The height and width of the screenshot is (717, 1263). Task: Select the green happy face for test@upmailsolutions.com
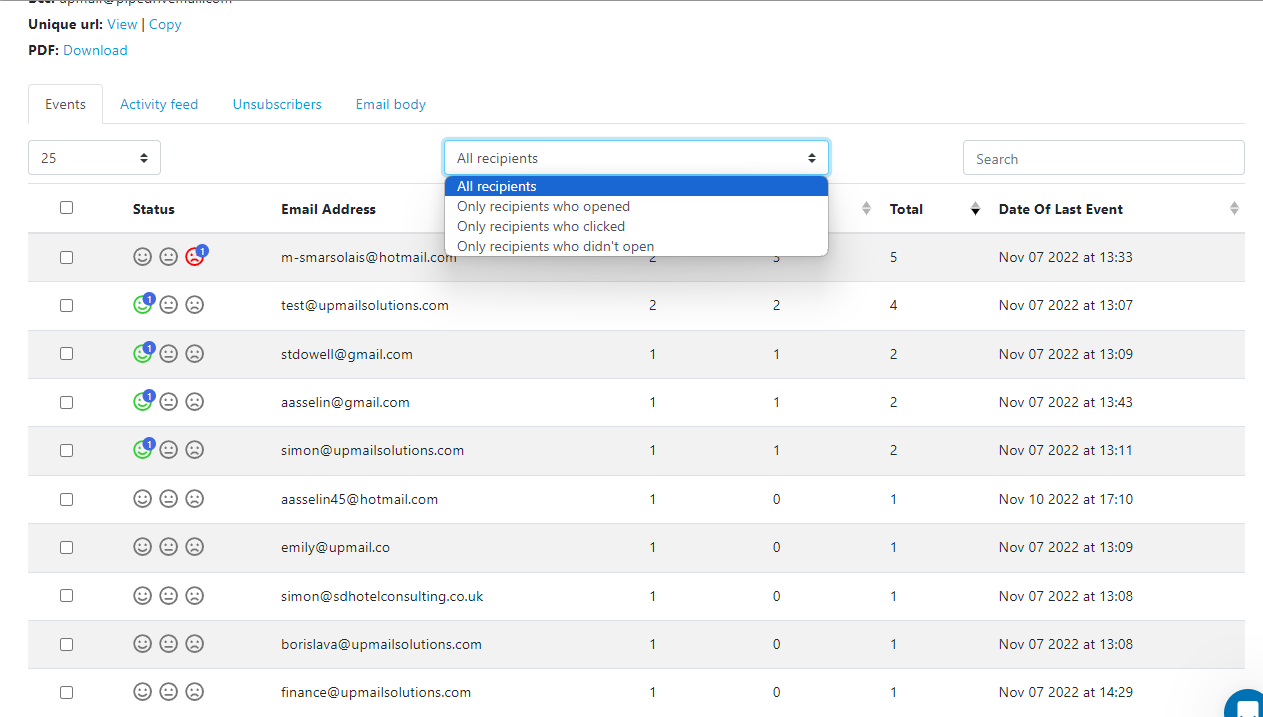[142, 305]
